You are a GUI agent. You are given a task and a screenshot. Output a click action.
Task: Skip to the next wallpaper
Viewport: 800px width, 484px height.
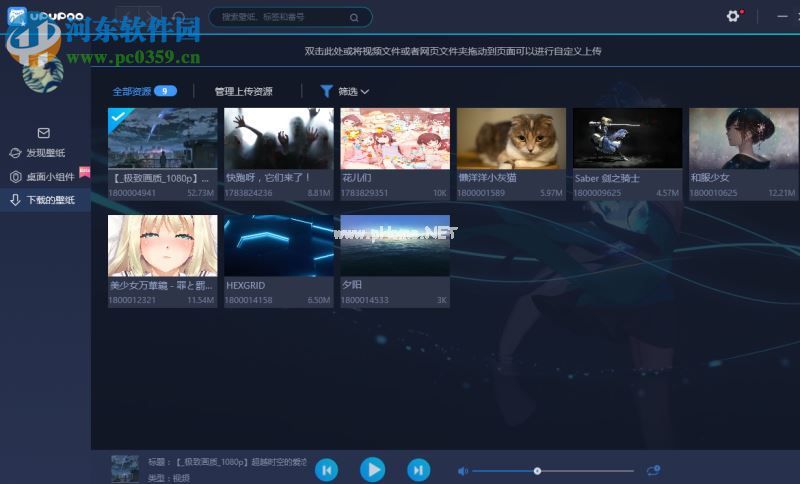pyautogui.click(x=418, y=470)
